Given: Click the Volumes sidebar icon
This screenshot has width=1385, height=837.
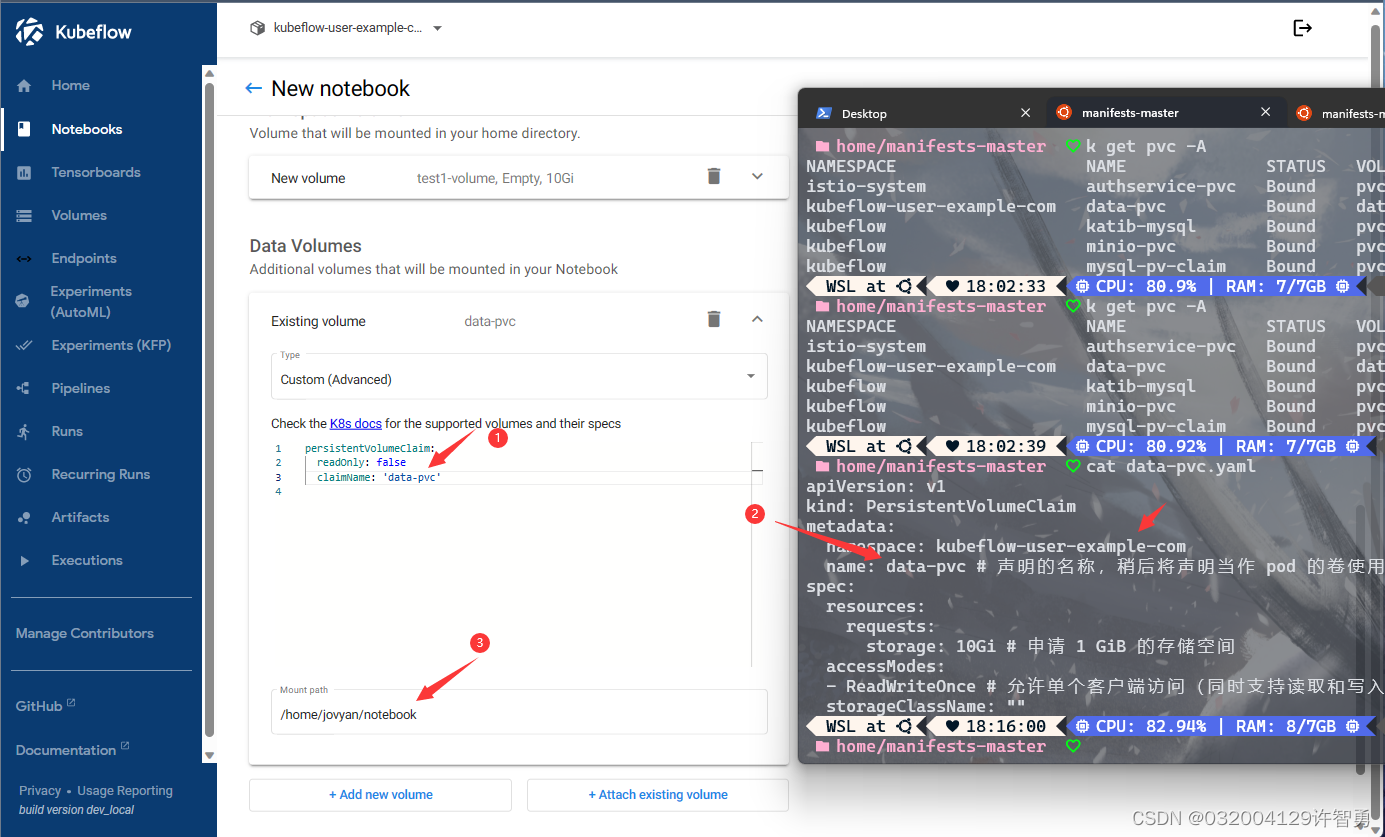Looking at the screenshot, I should [x=24, y=215].
